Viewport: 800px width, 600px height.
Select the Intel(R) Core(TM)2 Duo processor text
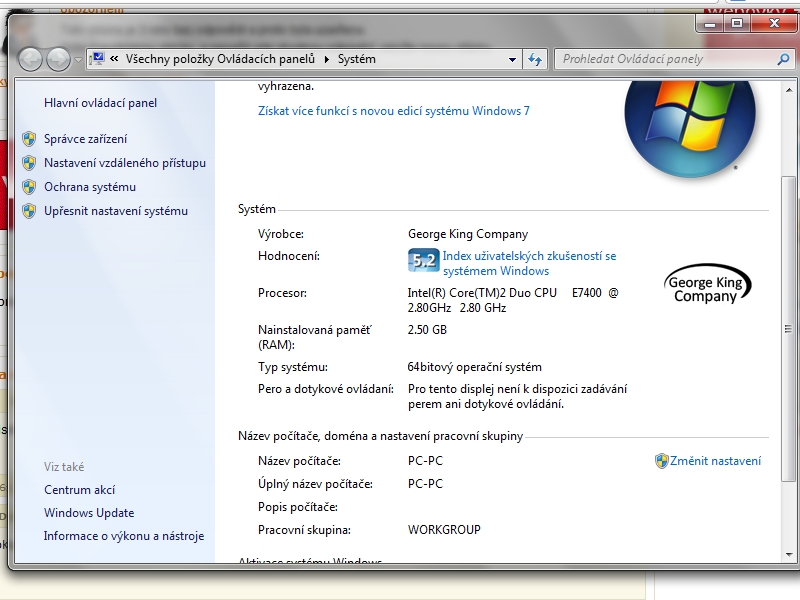click(513, 301)
